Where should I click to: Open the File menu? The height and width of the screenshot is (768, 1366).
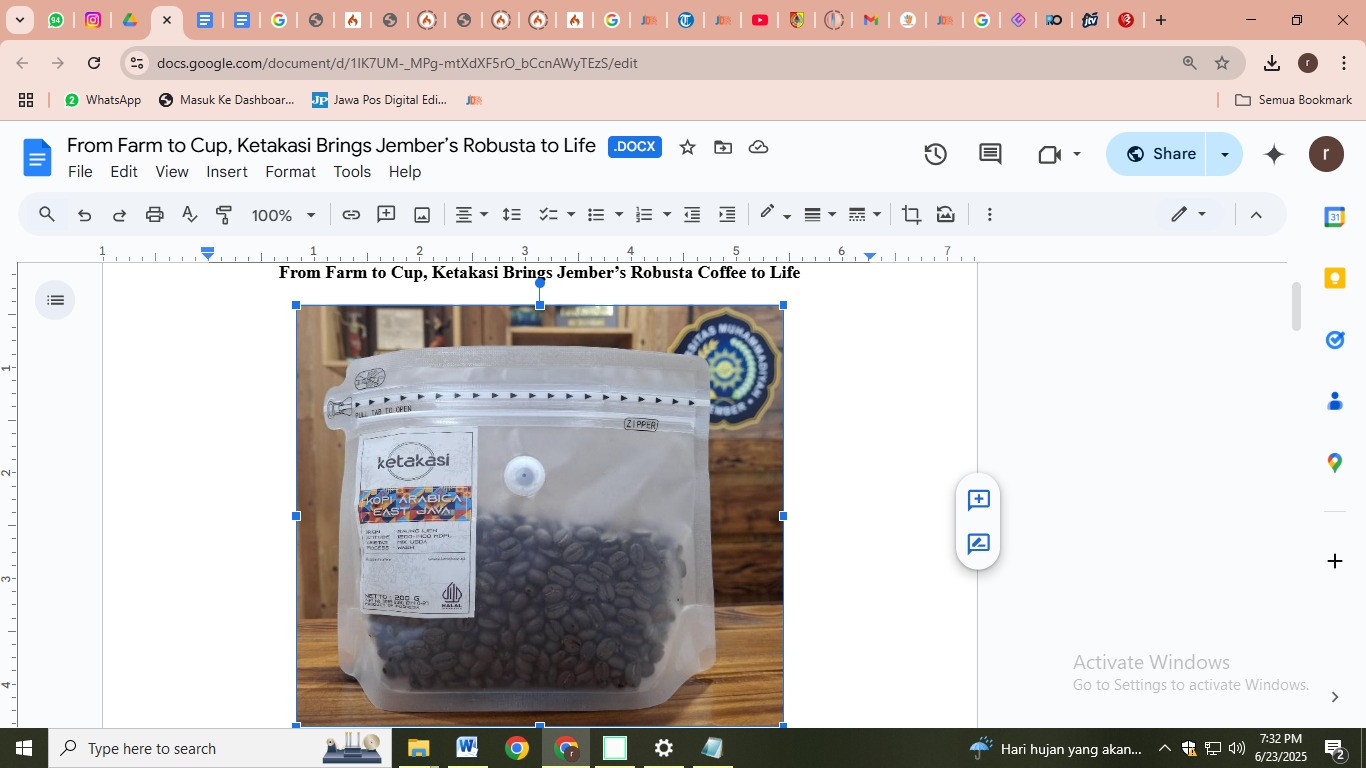80,172
